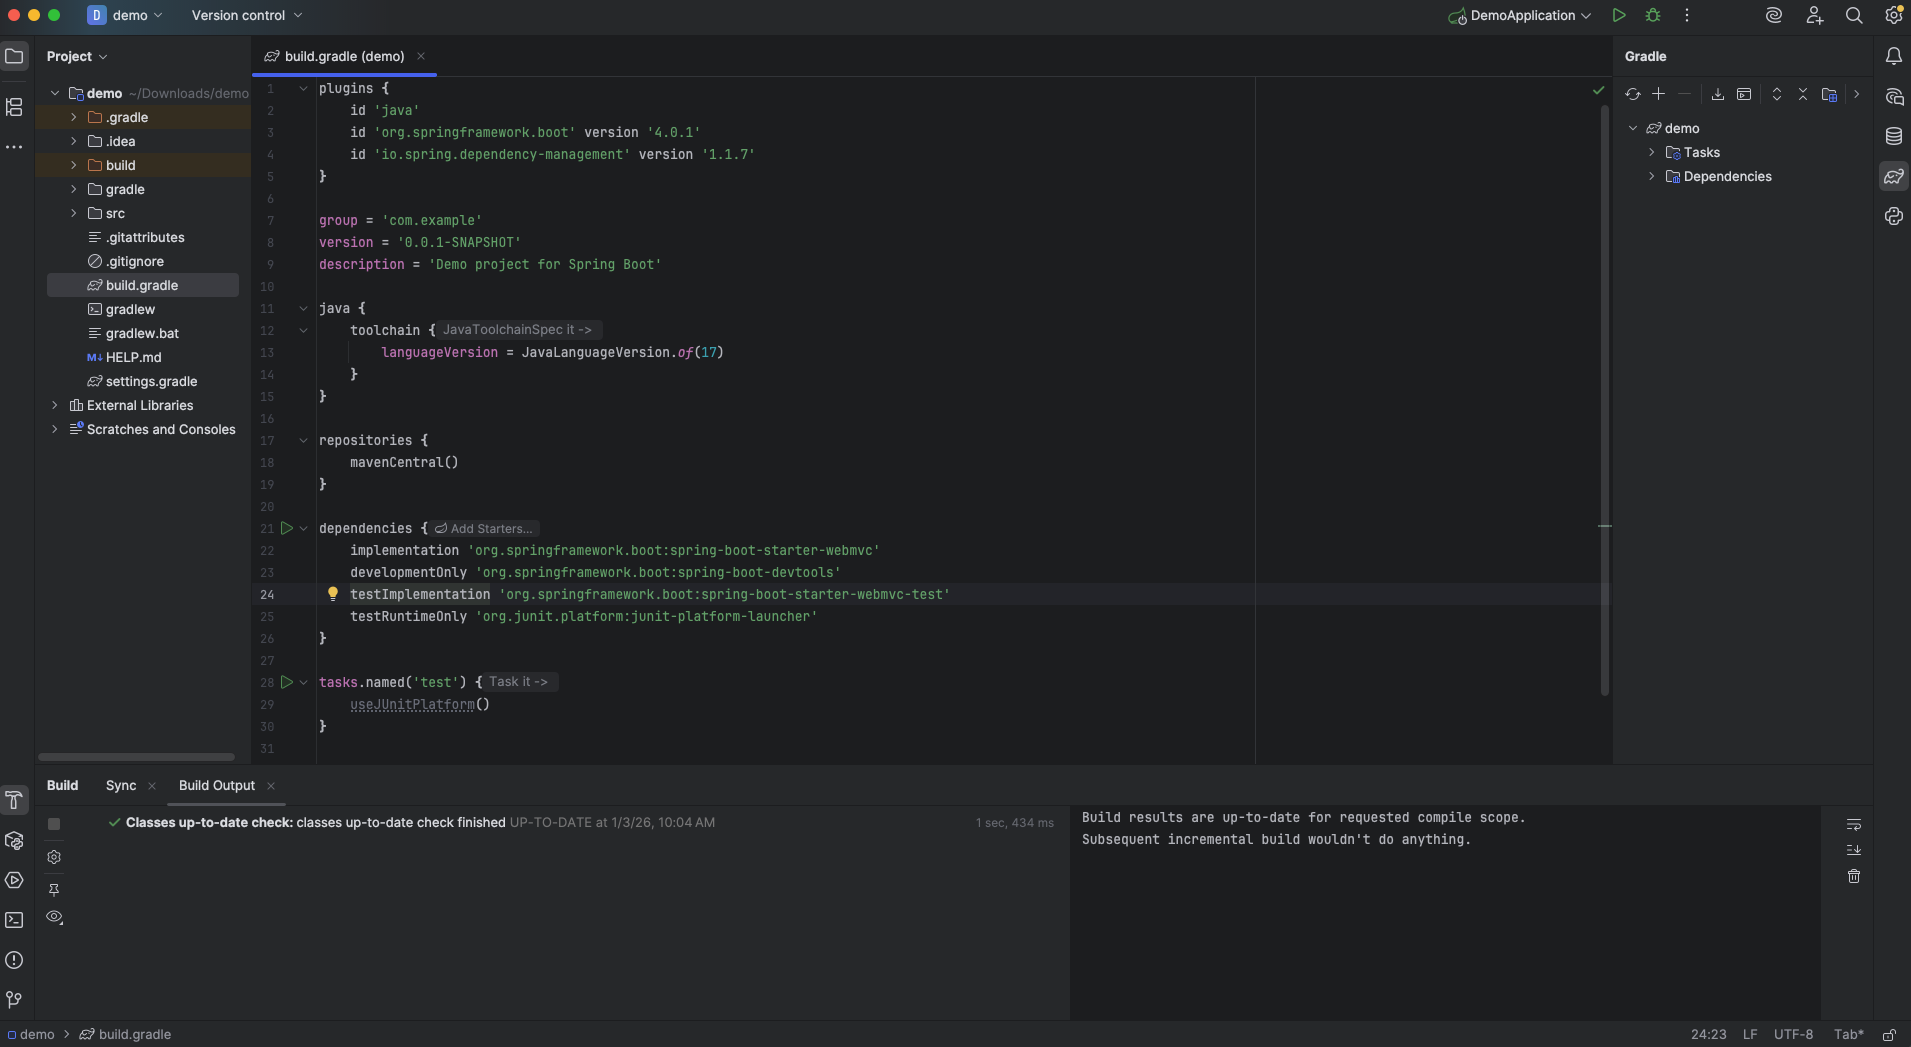Open the Build hammer tool window icon
Image resolution: width=1911 pixels, height=1047 pixels.
[14, 800]
